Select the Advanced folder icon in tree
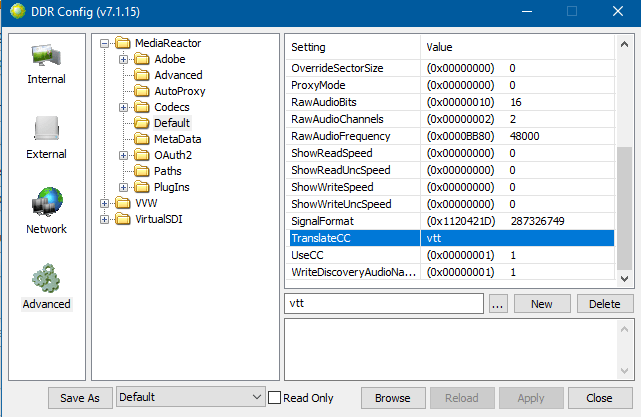The width and height of the screenshot is (641, 417). (142, 75)
